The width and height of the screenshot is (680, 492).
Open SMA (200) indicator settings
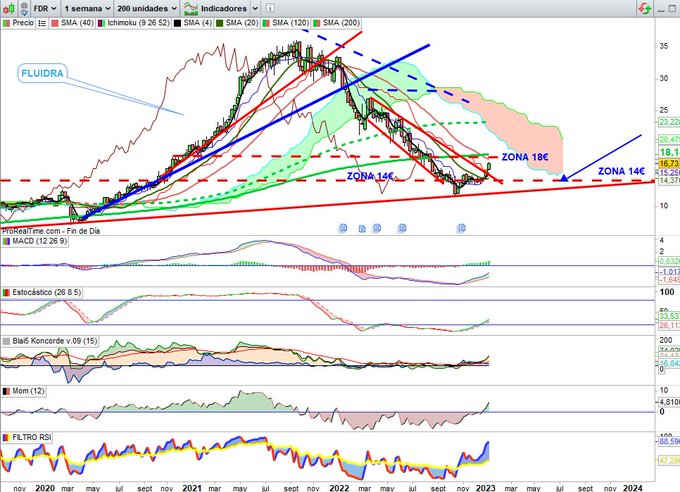click(x=336, y=23)
